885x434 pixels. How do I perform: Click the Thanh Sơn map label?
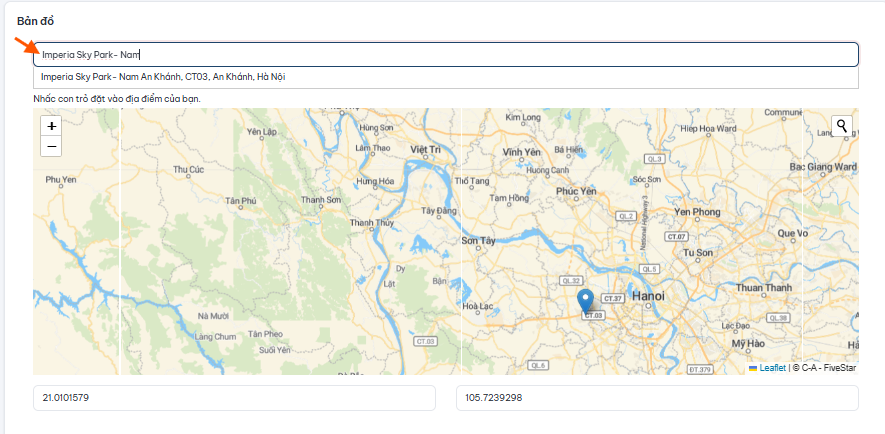pyautogui.click(x=321, y=199)
